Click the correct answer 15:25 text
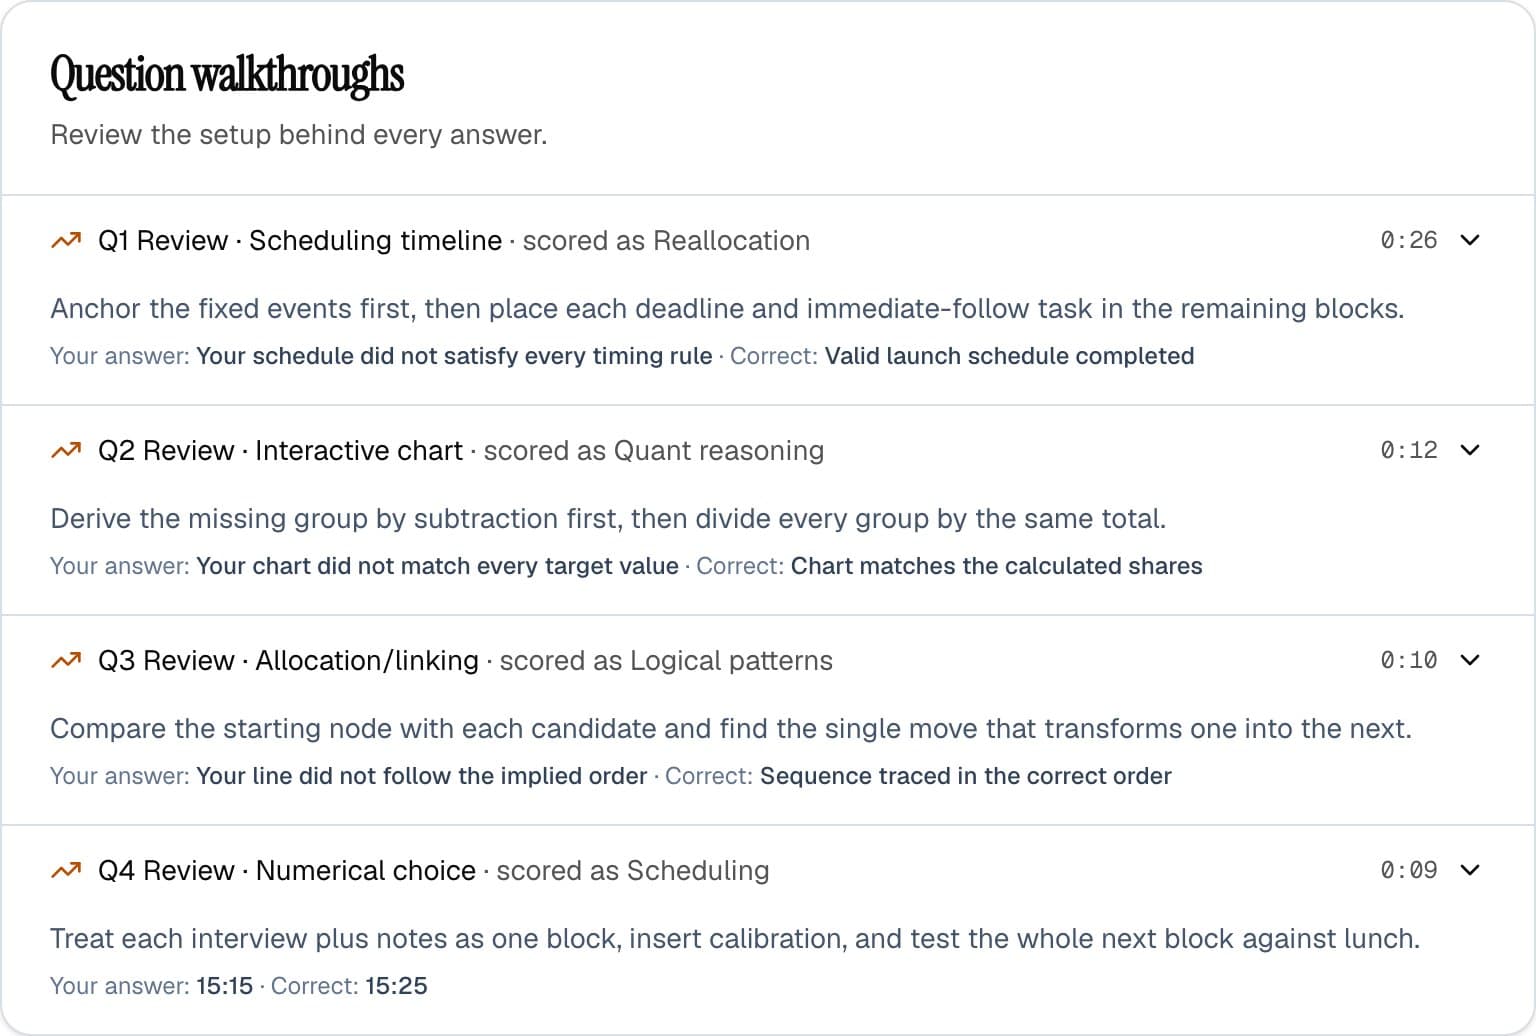The height and width of the screenshot is (1036, 1536). (x=396, y=986)
